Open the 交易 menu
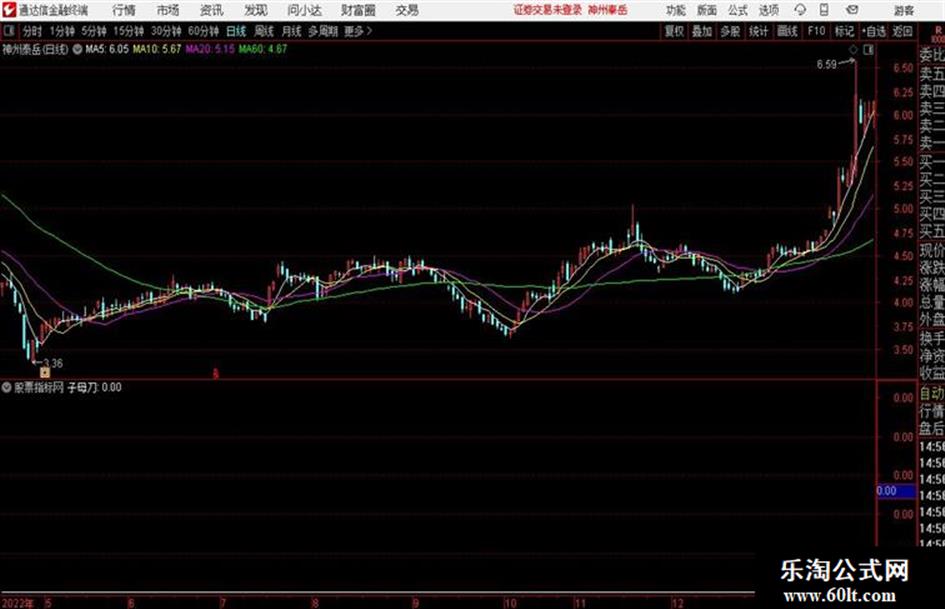This screenshot has width=945, height=609. pyautogui.click(x=407, y=10)
